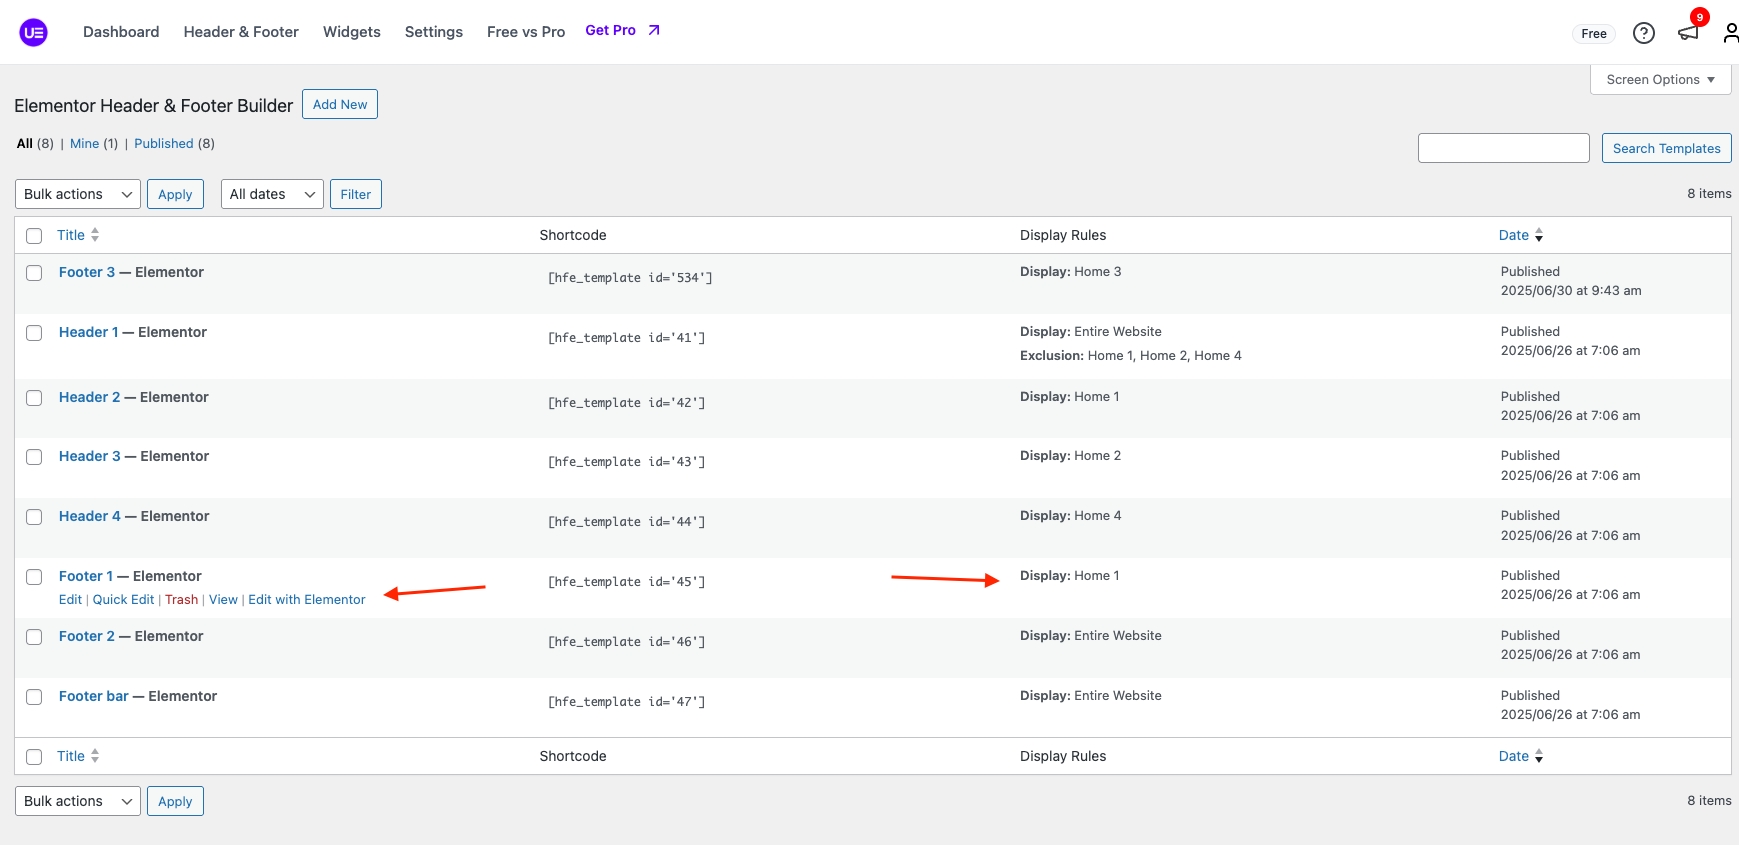
Task: Sort by Title using header sort arrows
Action: tap(95, 235)
